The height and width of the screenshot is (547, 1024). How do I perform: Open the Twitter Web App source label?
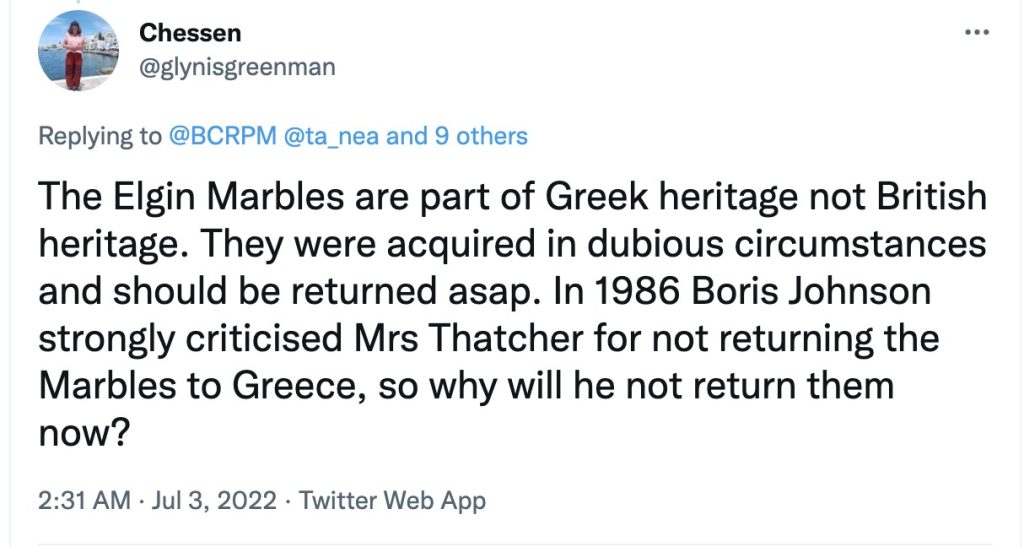[392, 500]
